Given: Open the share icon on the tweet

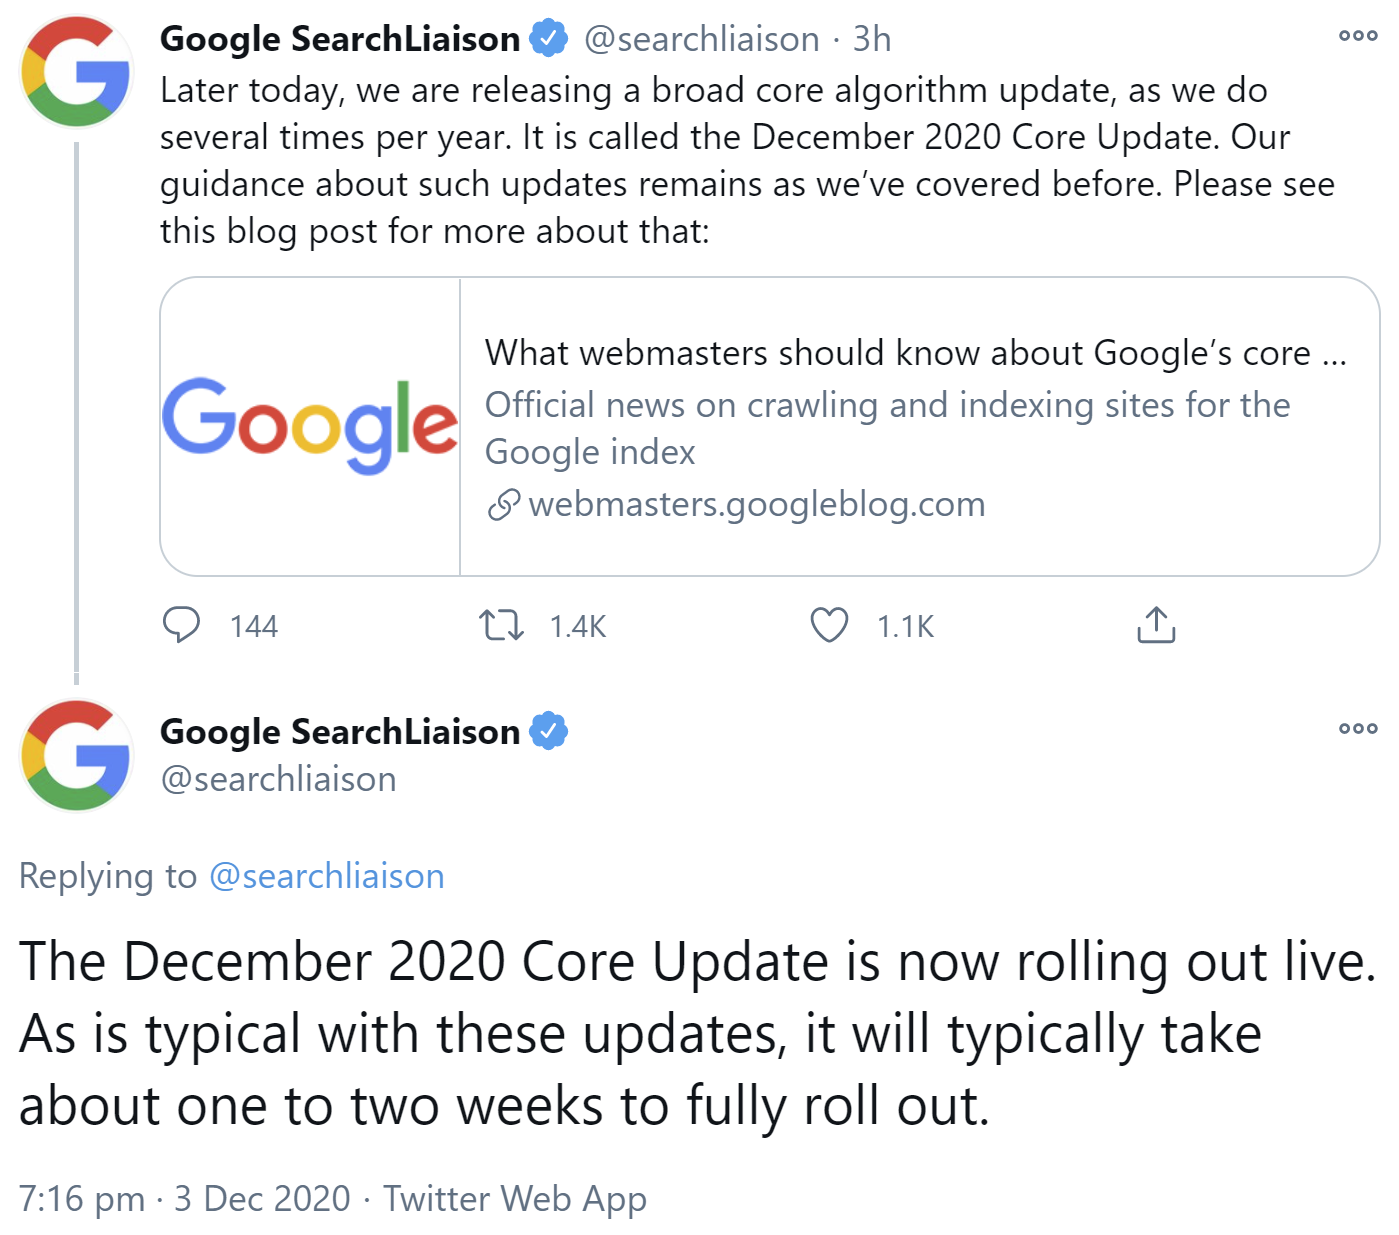Looking at the screenshot, I should tap(1157, 623).
